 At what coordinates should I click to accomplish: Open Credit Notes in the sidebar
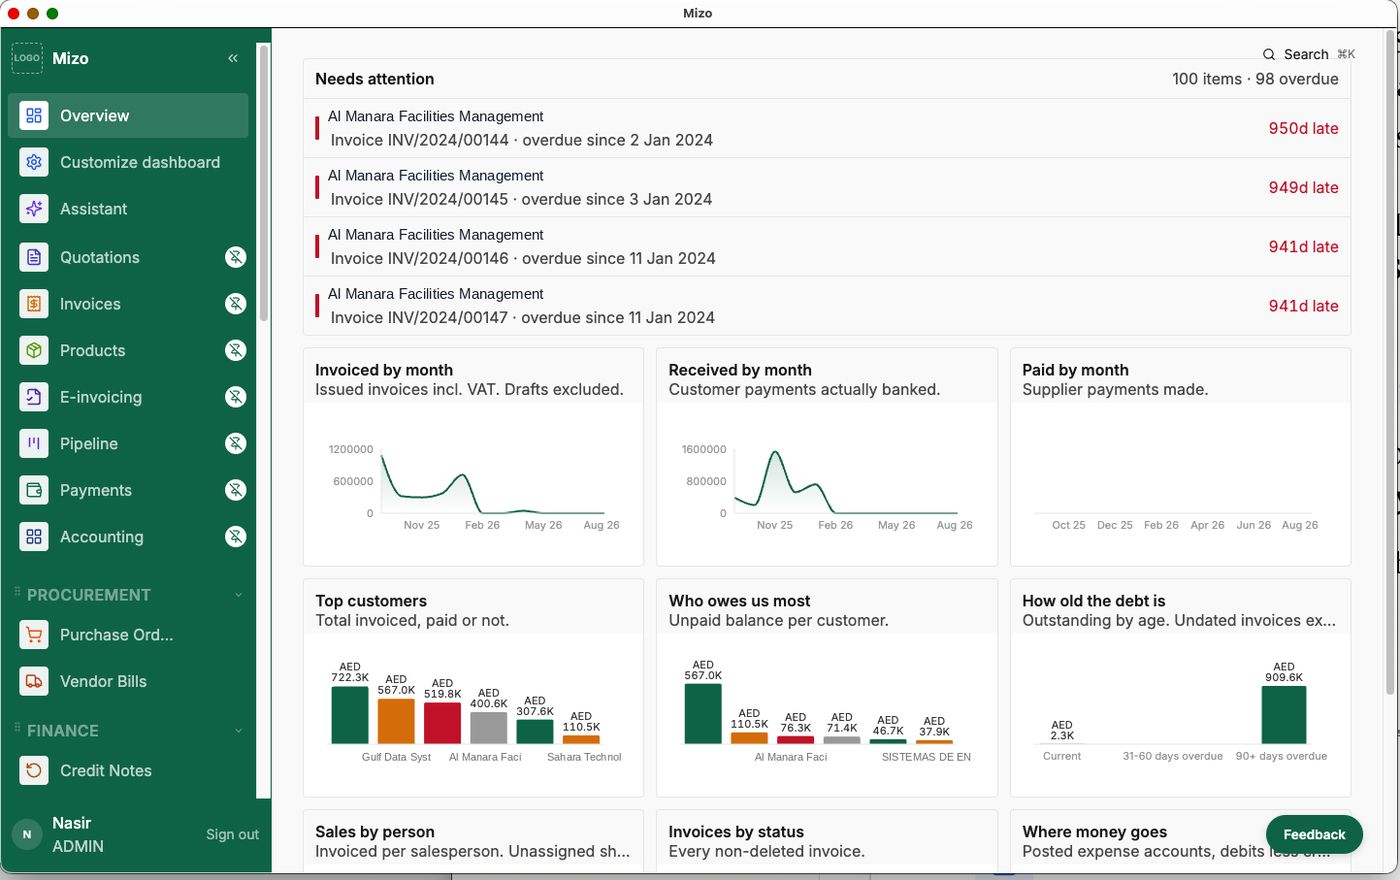coord(128,771)
